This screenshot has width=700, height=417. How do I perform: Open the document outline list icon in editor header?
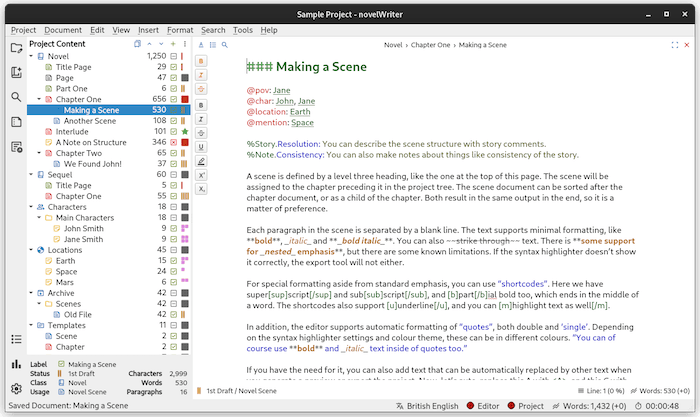click(x=213, y=45)
